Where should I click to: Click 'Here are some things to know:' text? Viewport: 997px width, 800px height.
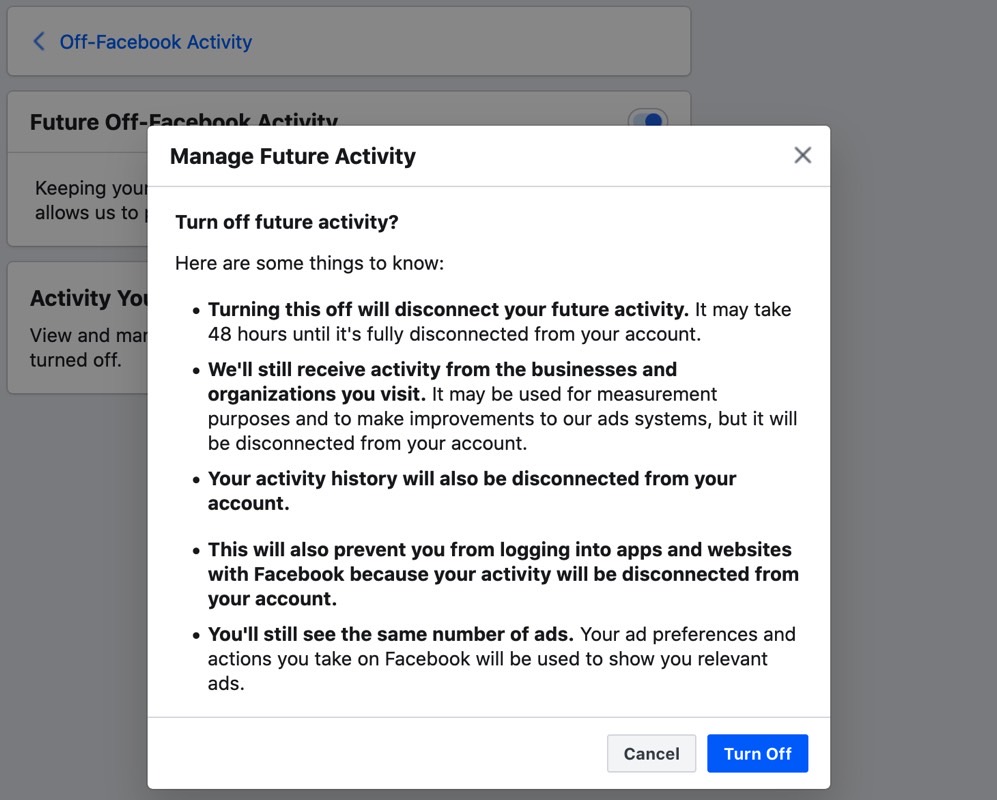(x=310, y=263)
